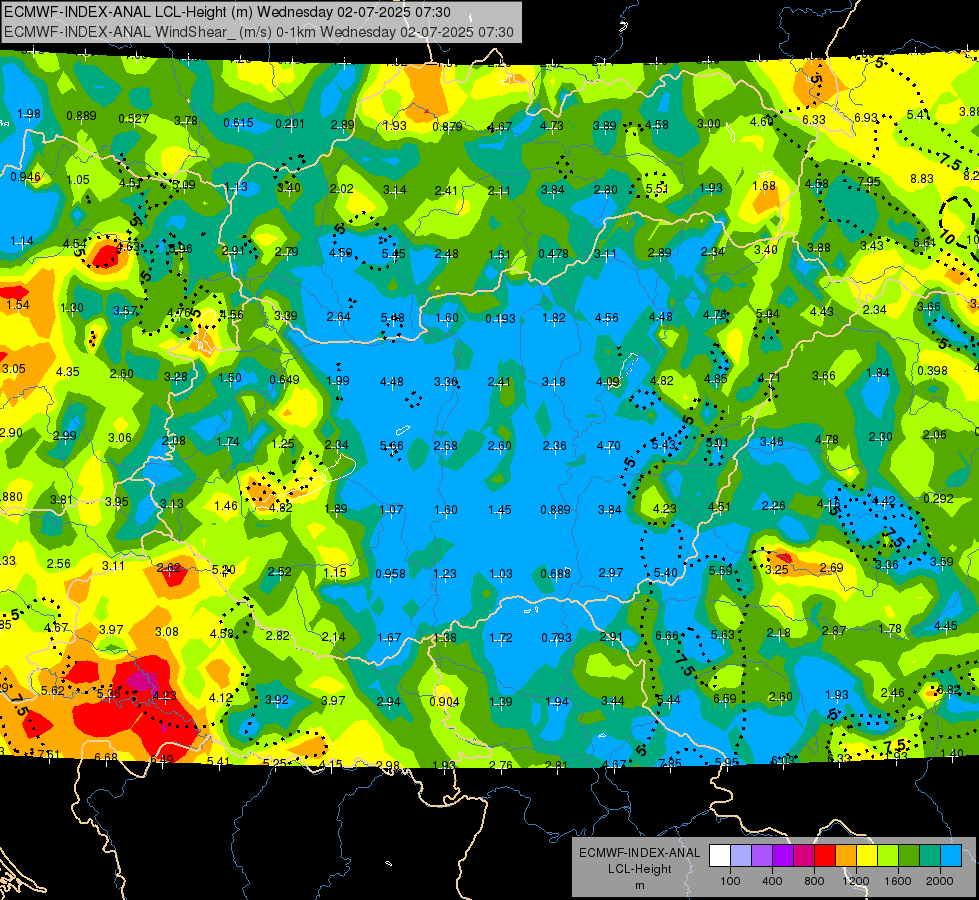Select the red swatch in the legend

coord(824,856)
